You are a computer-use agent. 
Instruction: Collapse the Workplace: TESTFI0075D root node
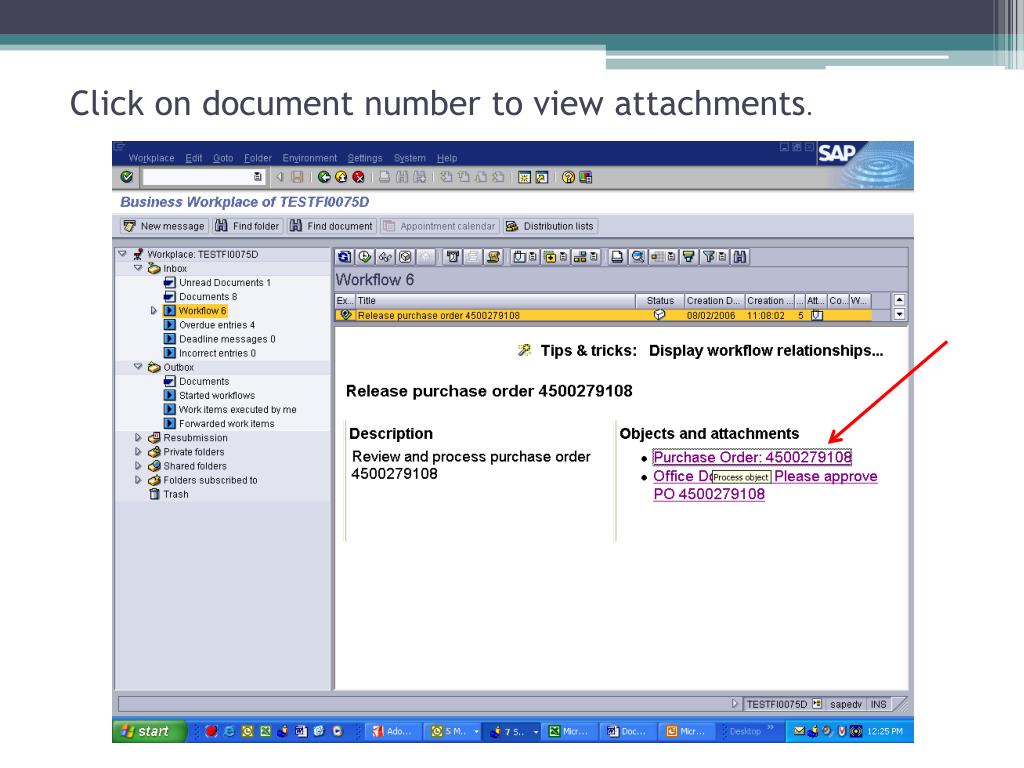[x=122, y=253]
